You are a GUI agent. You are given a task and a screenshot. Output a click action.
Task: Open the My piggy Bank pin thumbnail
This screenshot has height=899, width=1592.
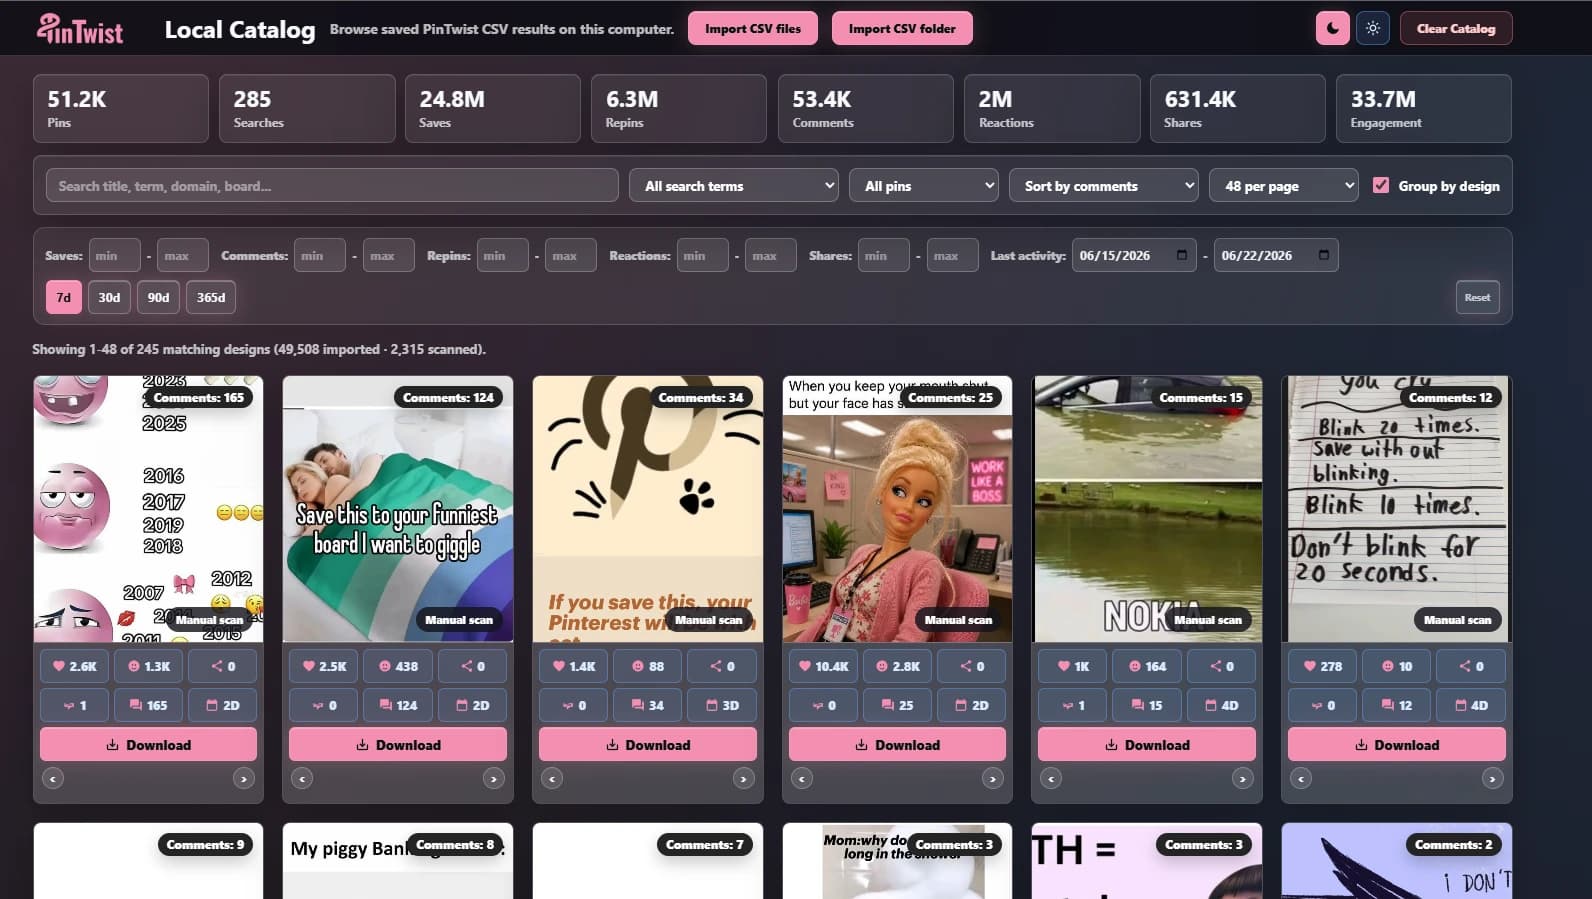point(398,861)
